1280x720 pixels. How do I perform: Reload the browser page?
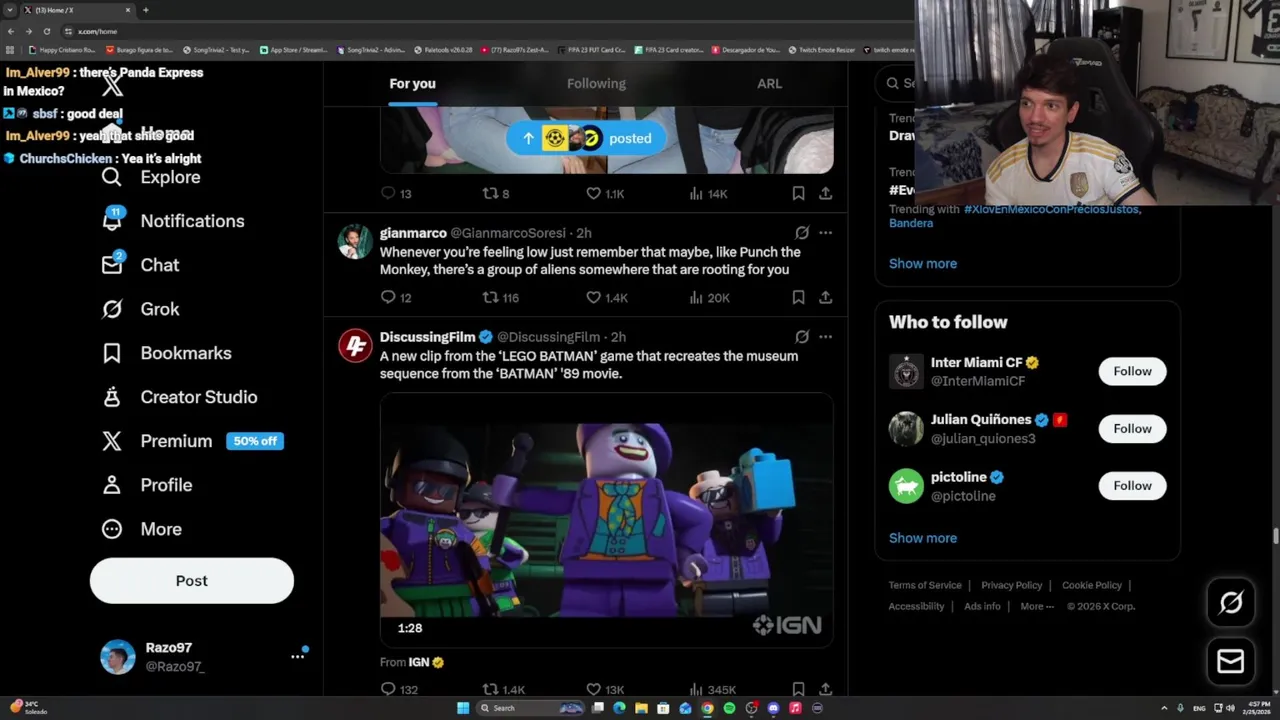(48, 31)
